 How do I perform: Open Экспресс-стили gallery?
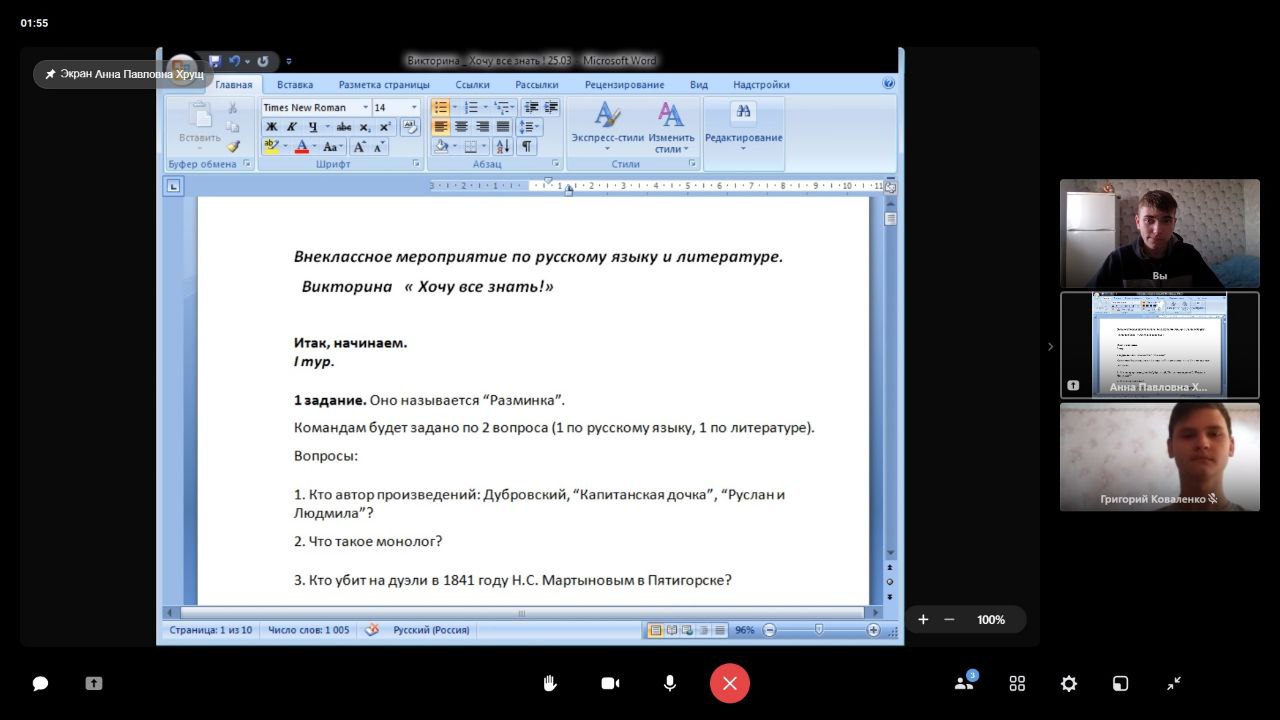(x=607, y=126)
